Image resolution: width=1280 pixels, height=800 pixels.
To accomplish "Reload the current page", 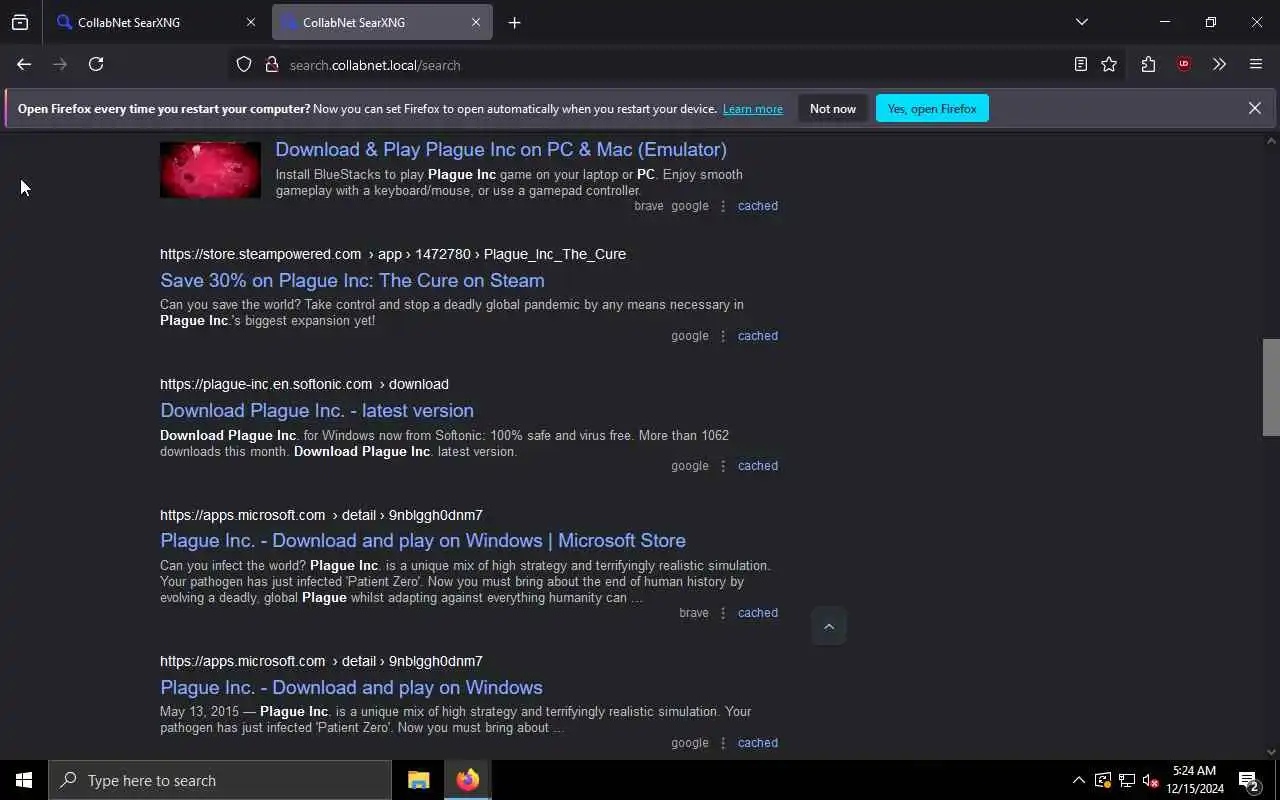I will tap(96, 64).
